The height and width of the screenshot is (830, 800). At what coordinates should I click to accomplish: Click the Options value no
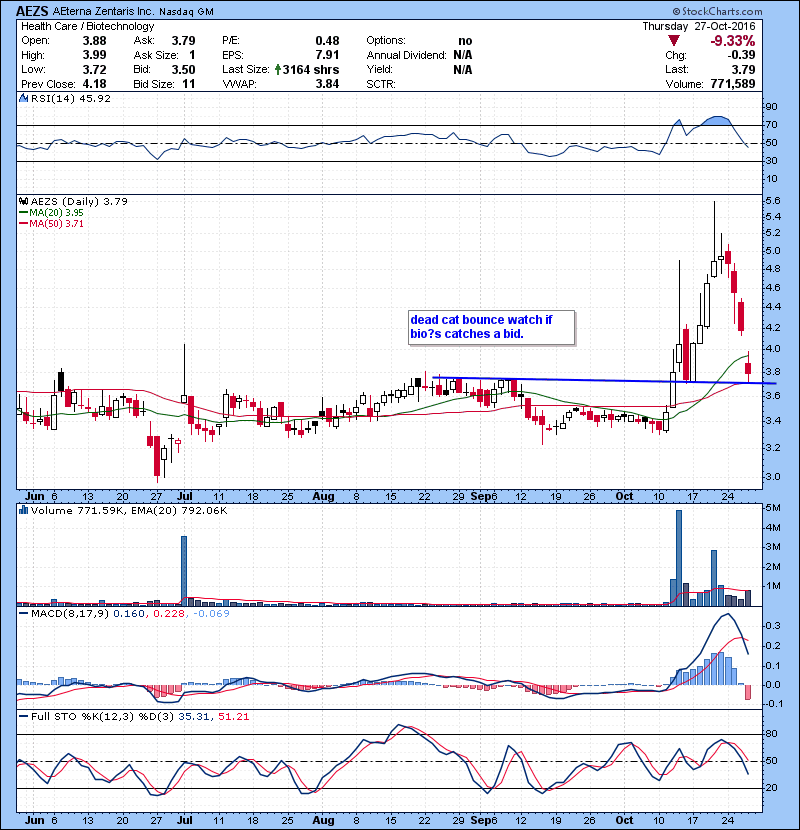pos(465,41)
